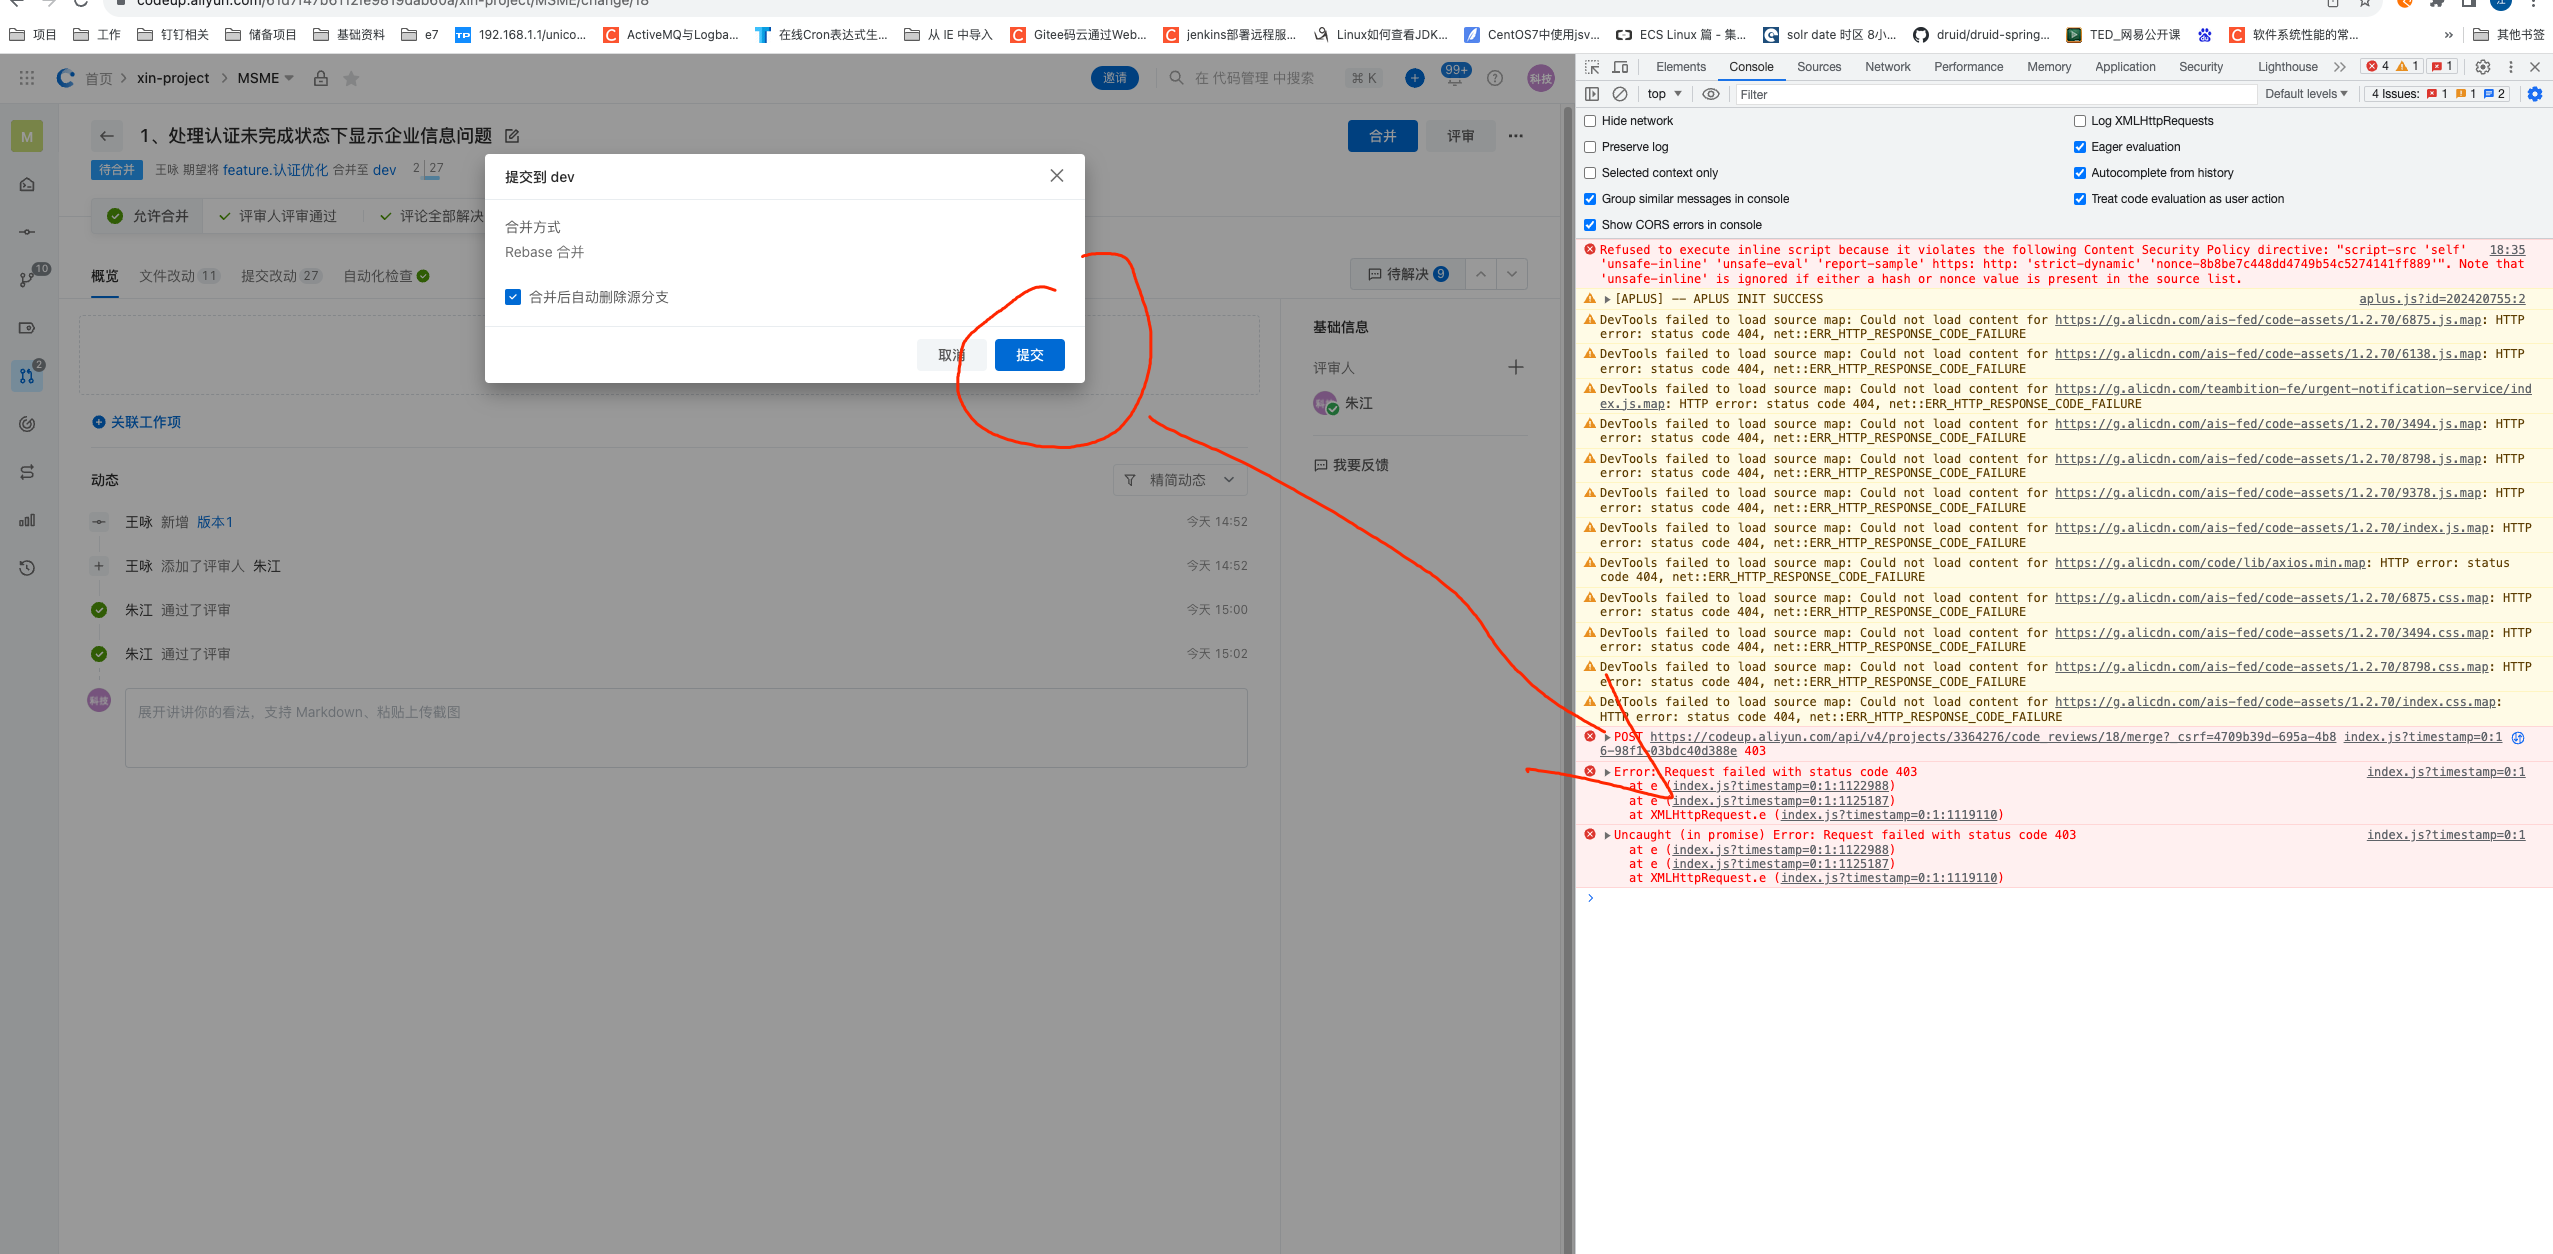Enable Log XMLHttpRequests checkbox

click(x=2080, y=121)
